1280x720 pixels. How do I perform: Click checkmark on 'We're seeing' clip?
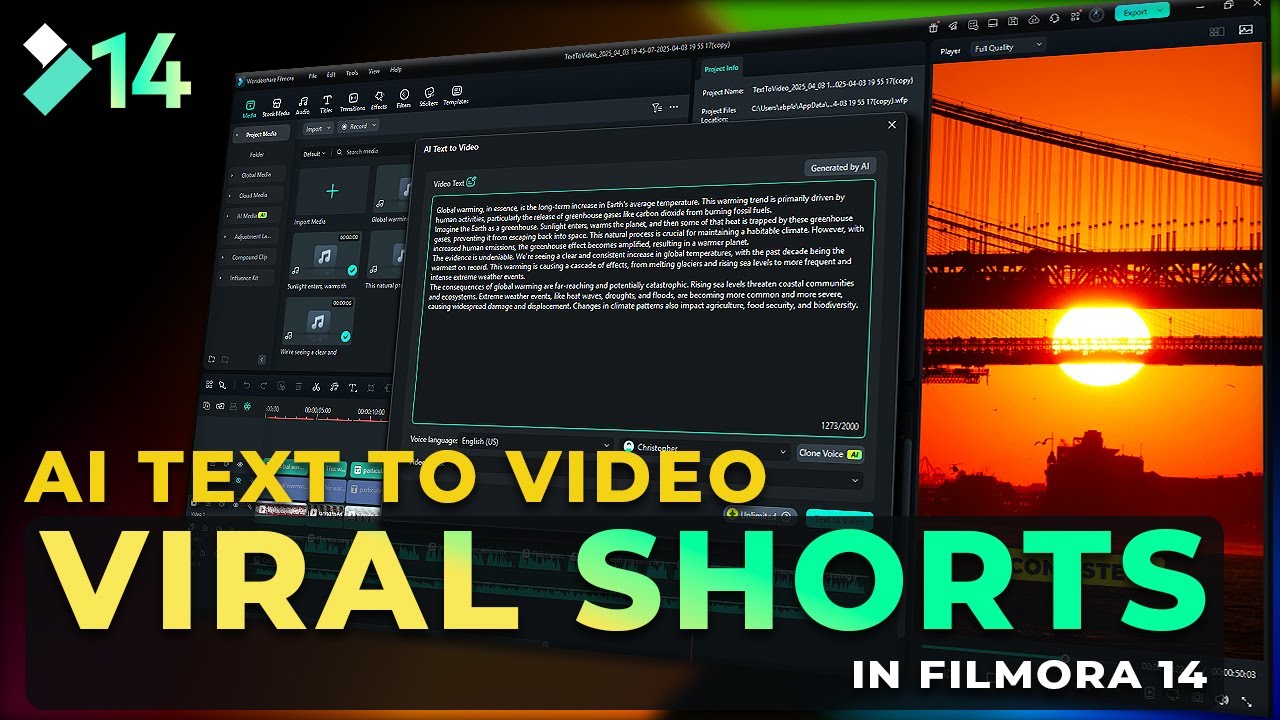345,336
